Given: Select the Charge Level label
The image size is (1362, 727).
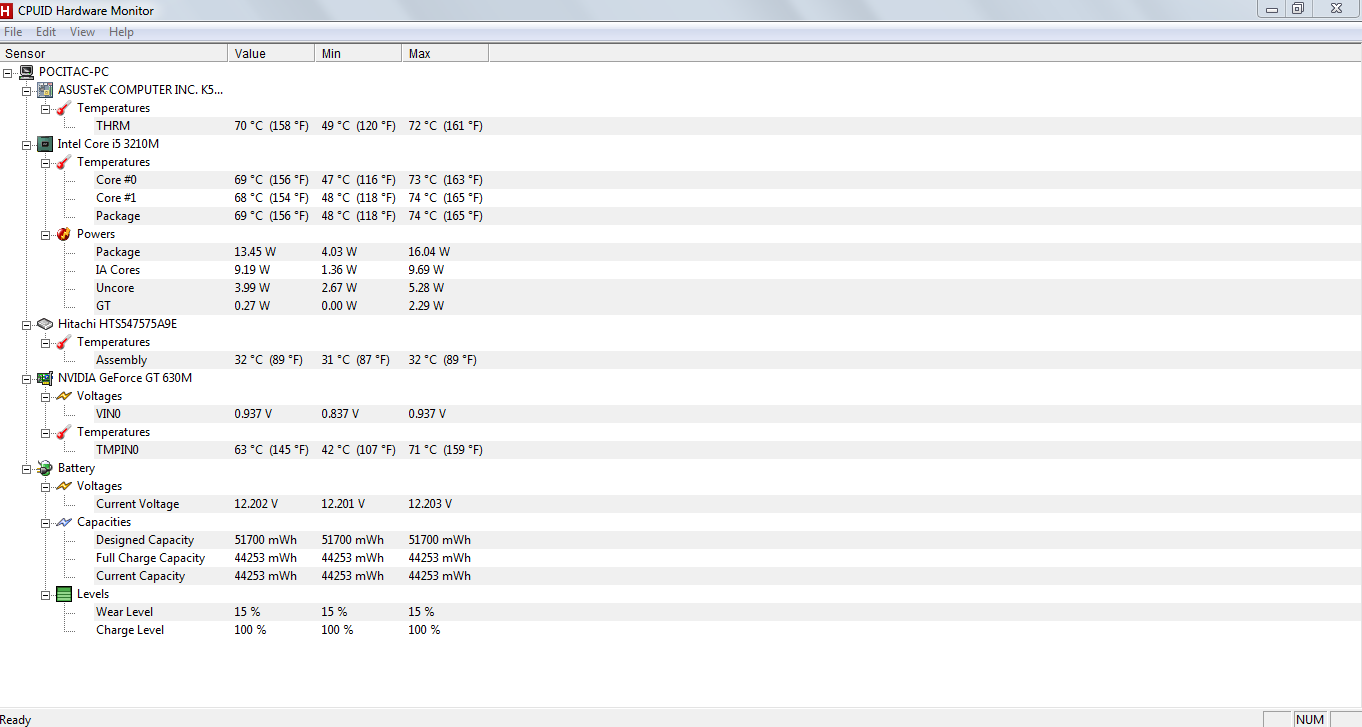Looking at the screenshot, I should point(130,630).
